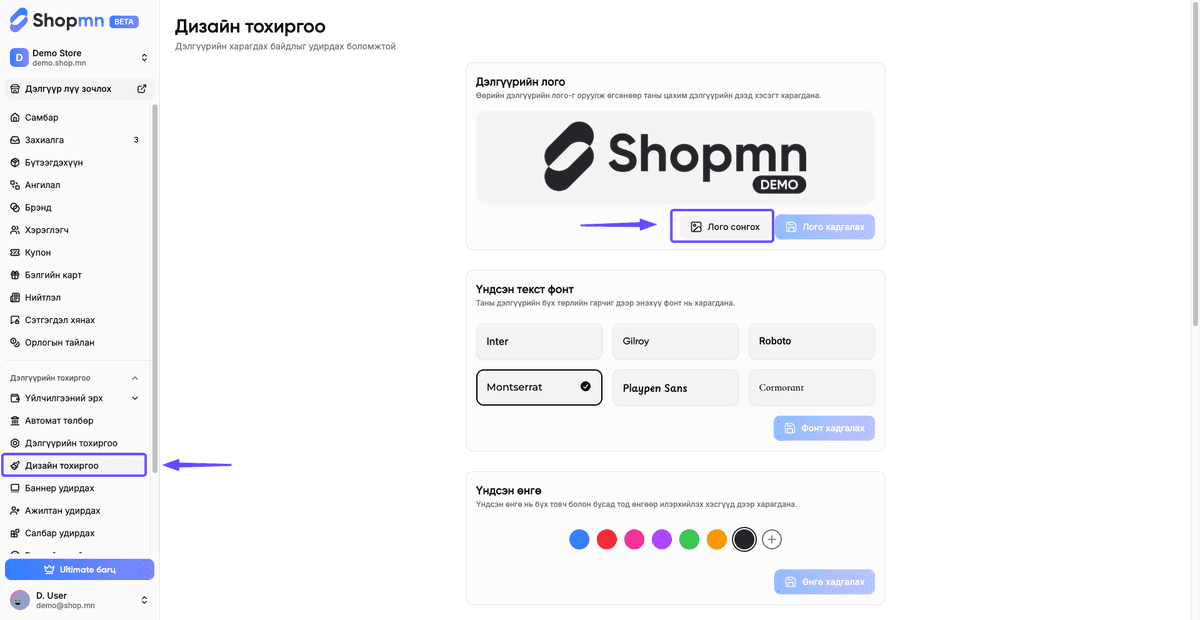Open the D. User account menu
This screenshot has width=1200, height=620.
[x=78, y=600]
